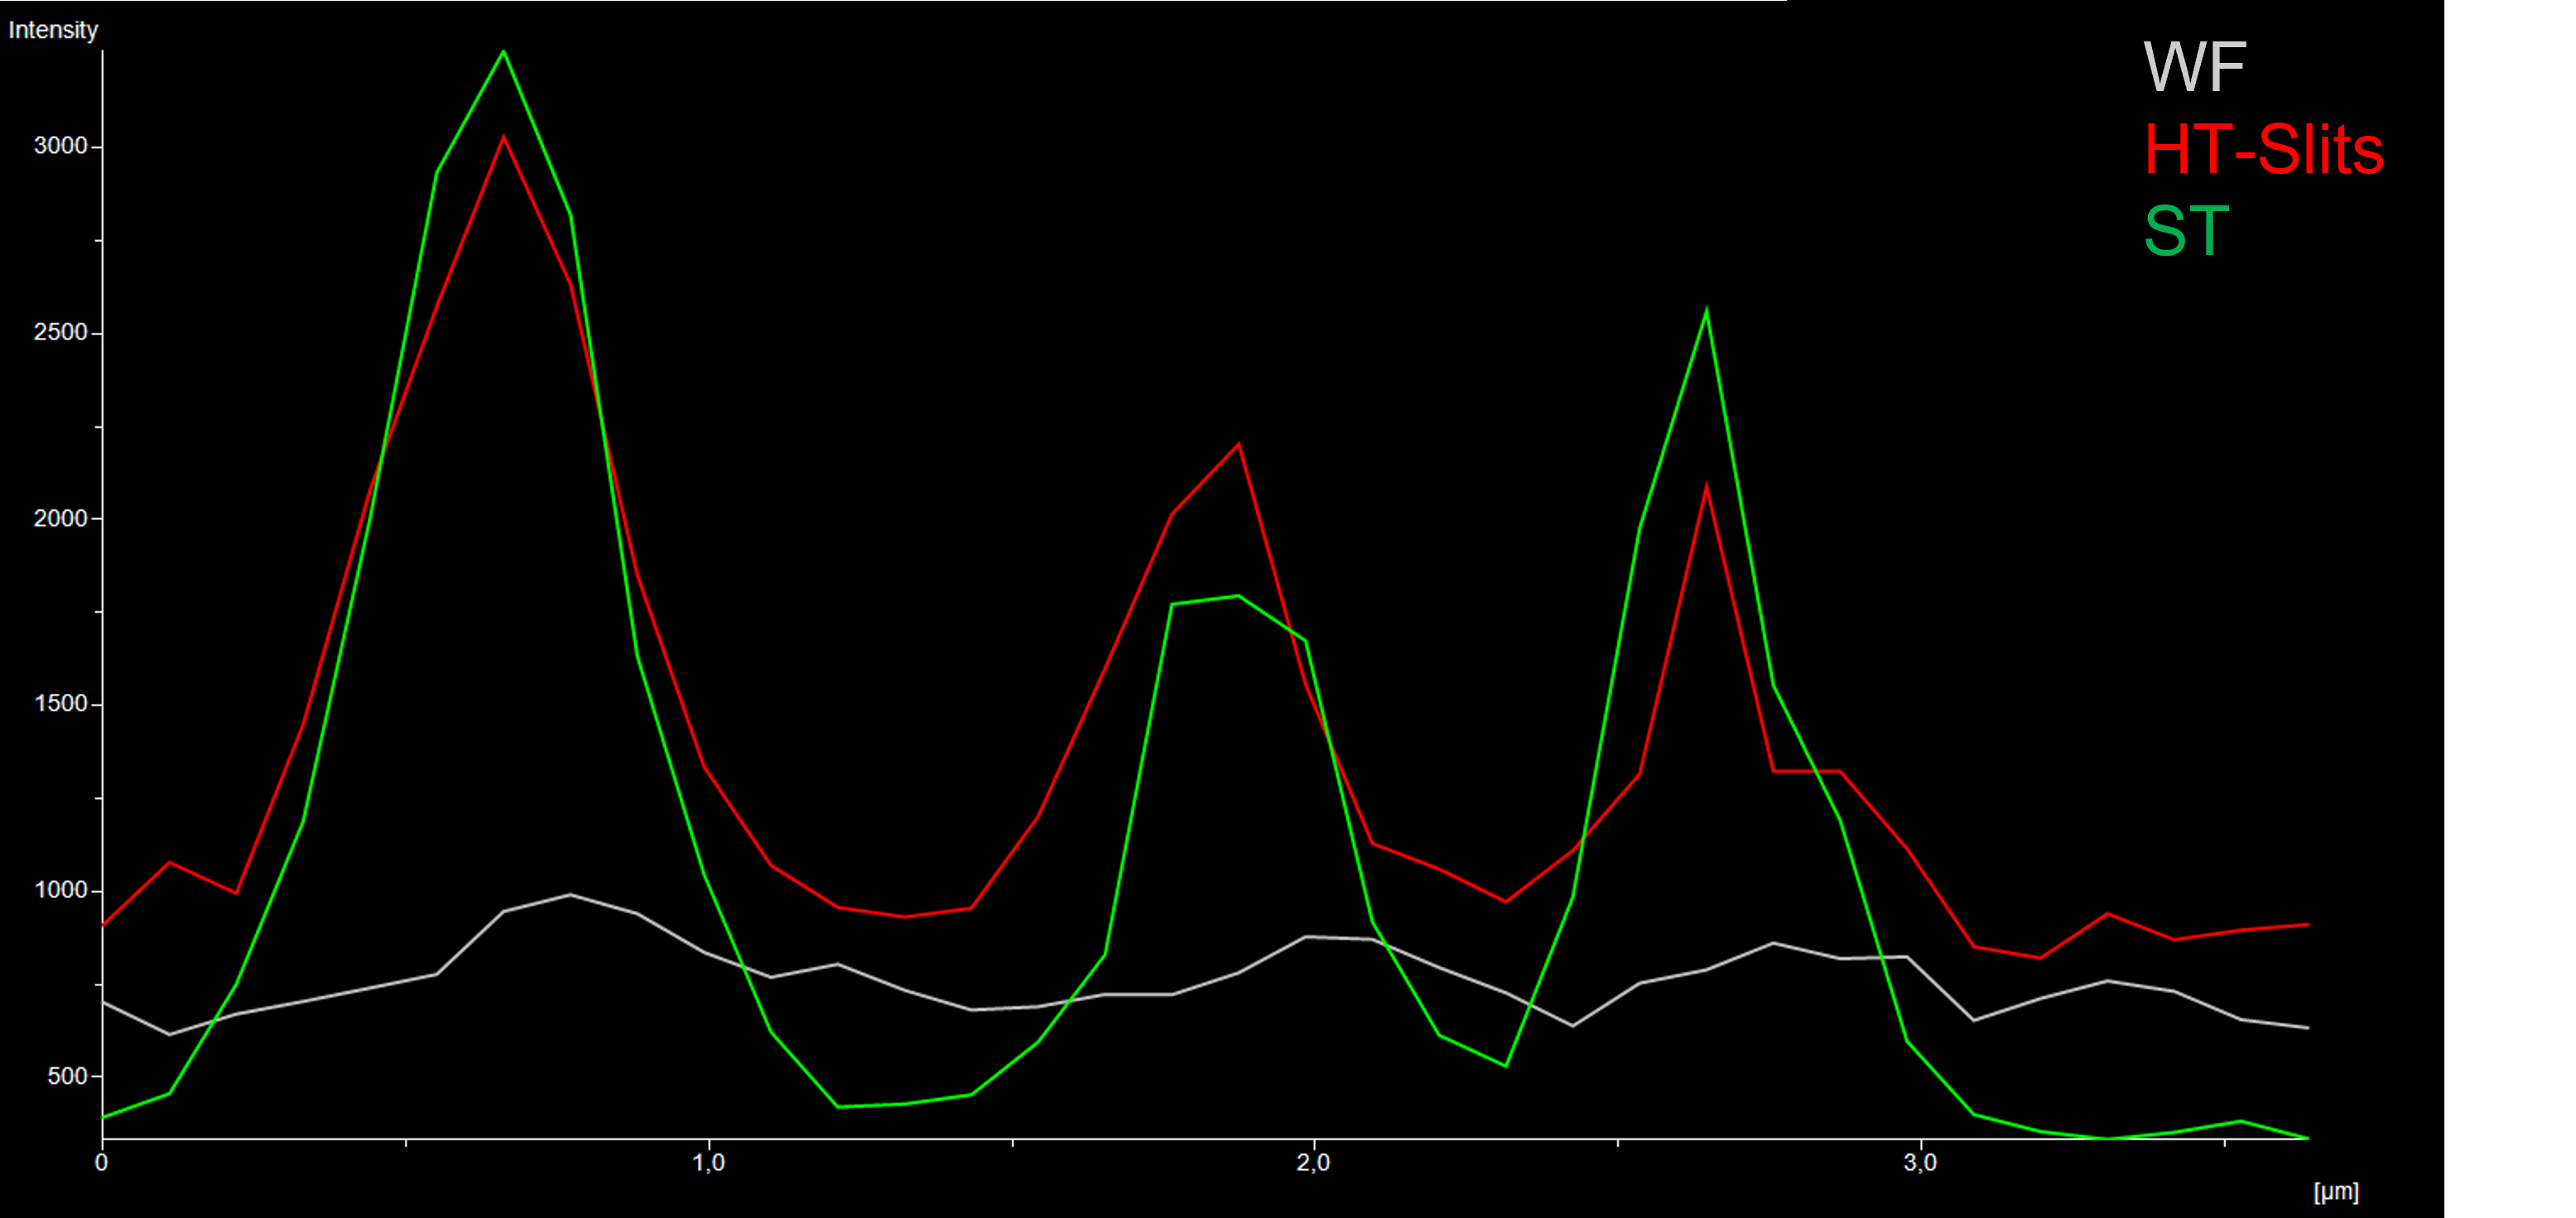Click the red middle peak near 1.9 µm
The image size is (2576, 1218).
click(1239, 444)
